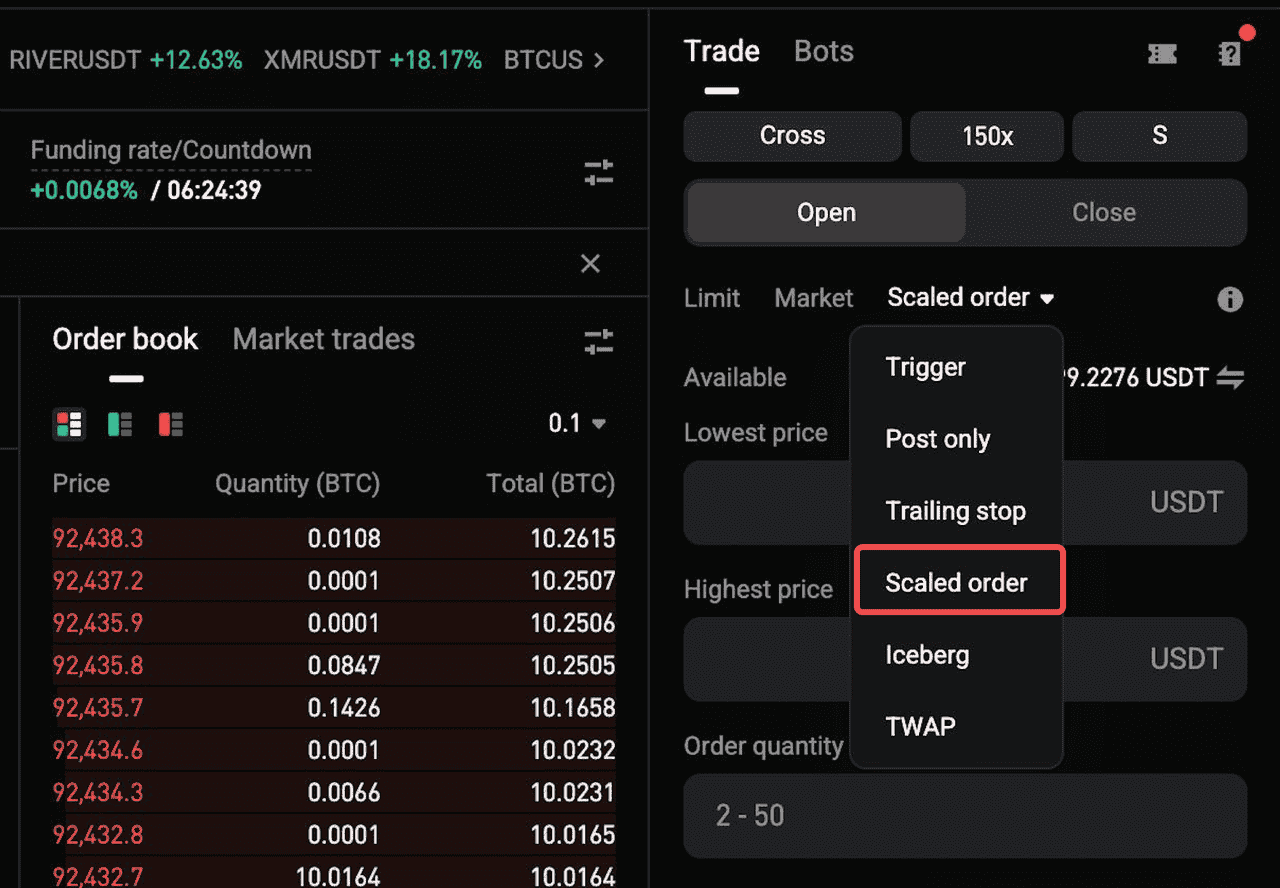Image resolution: width=1280 pixels, height=888 pixels.
Task: Open the 0.1 price precision dropdown
Action: [x=577, y=423]
